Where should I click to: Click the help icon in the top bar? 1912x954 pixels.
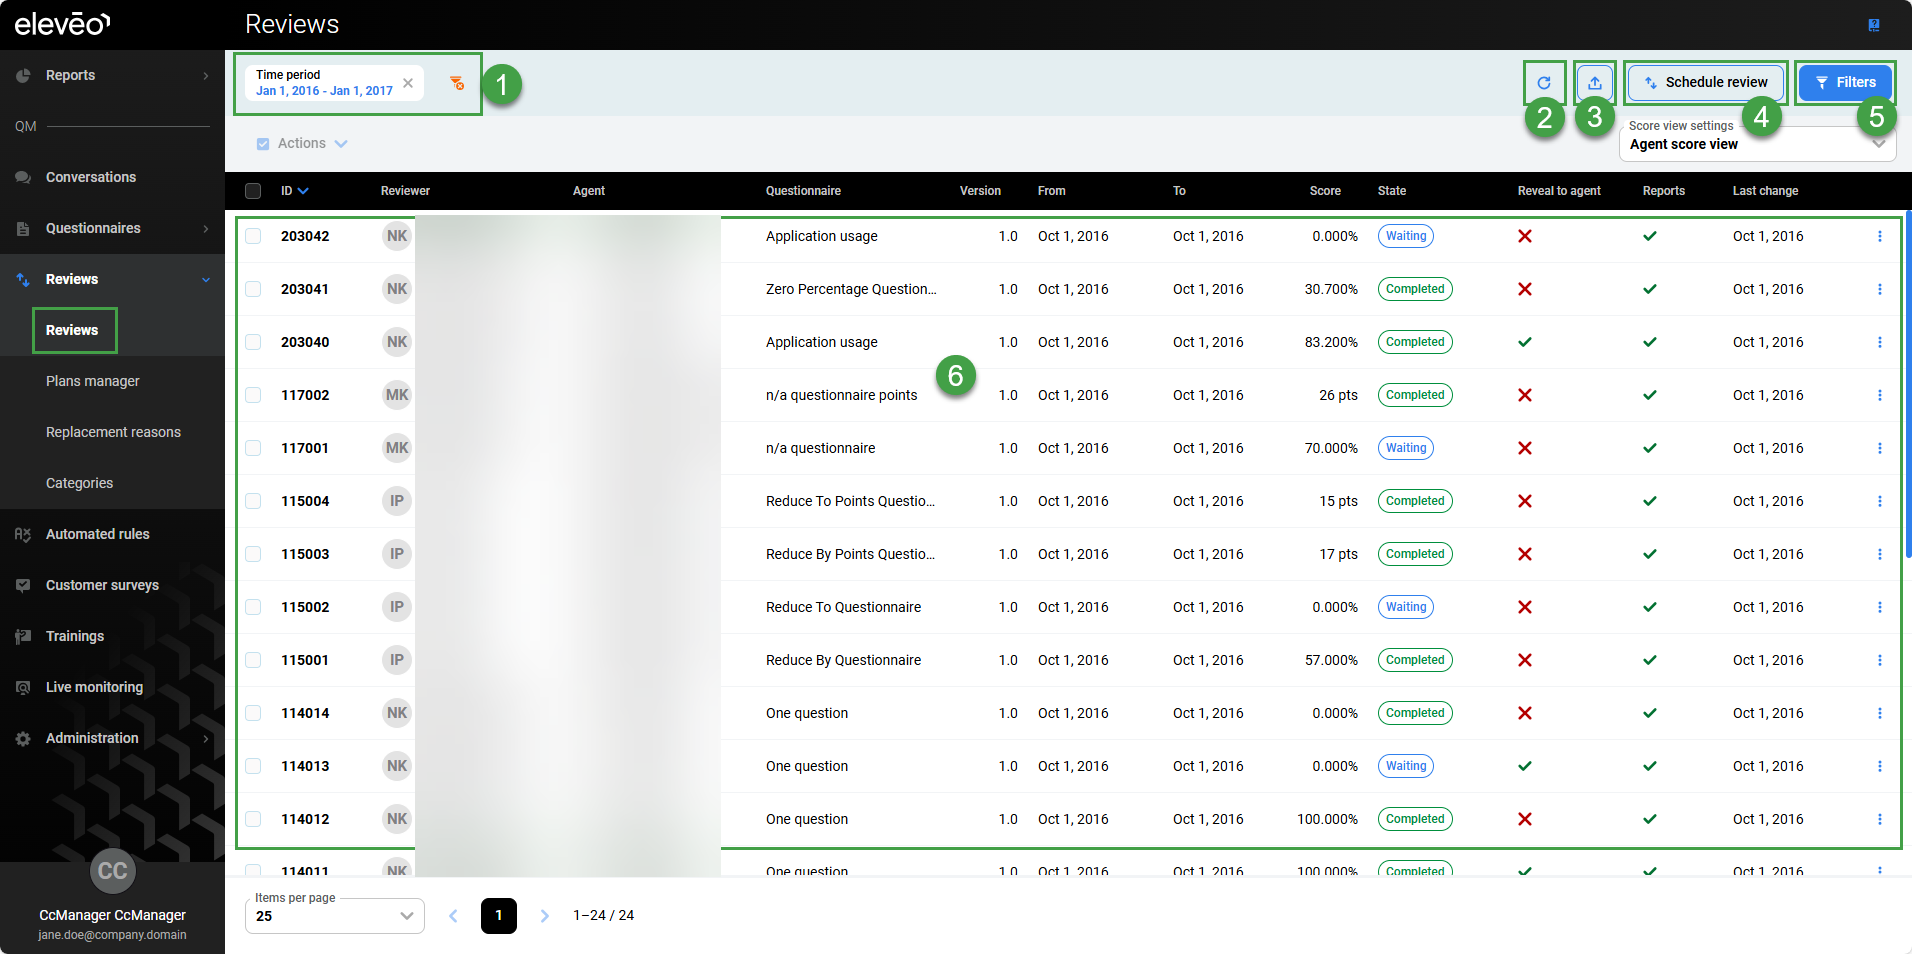(1873, 25)
